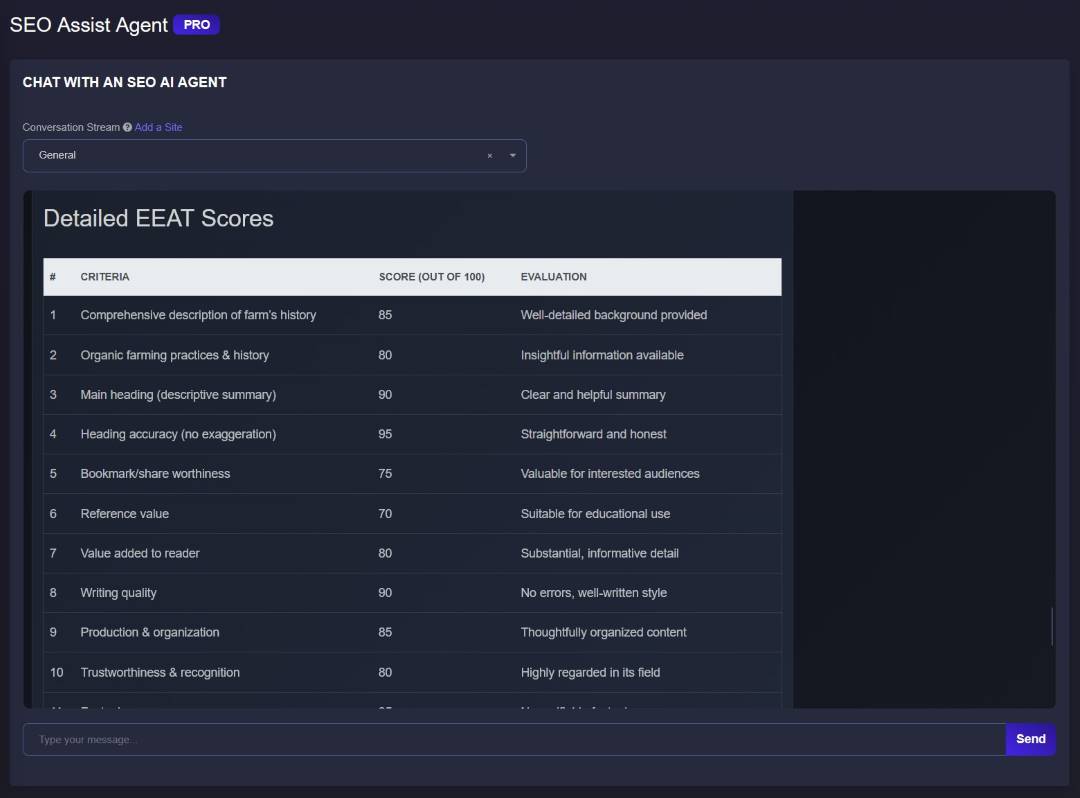Image resolution: width=1080 pixels, height=798 pixels.
Task: Click 'Organic farming practices & history' cell
Action: pyautogui.click(x=175, y=355)
